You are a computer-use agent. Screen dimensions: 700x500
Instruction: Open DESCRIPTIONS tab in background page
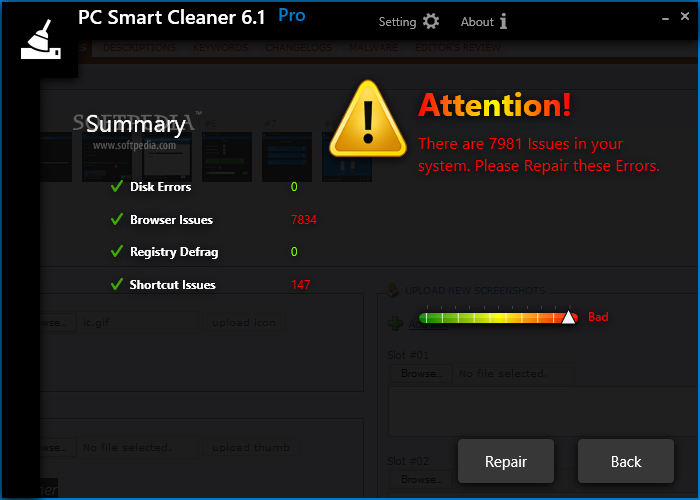tap(140, 47)
